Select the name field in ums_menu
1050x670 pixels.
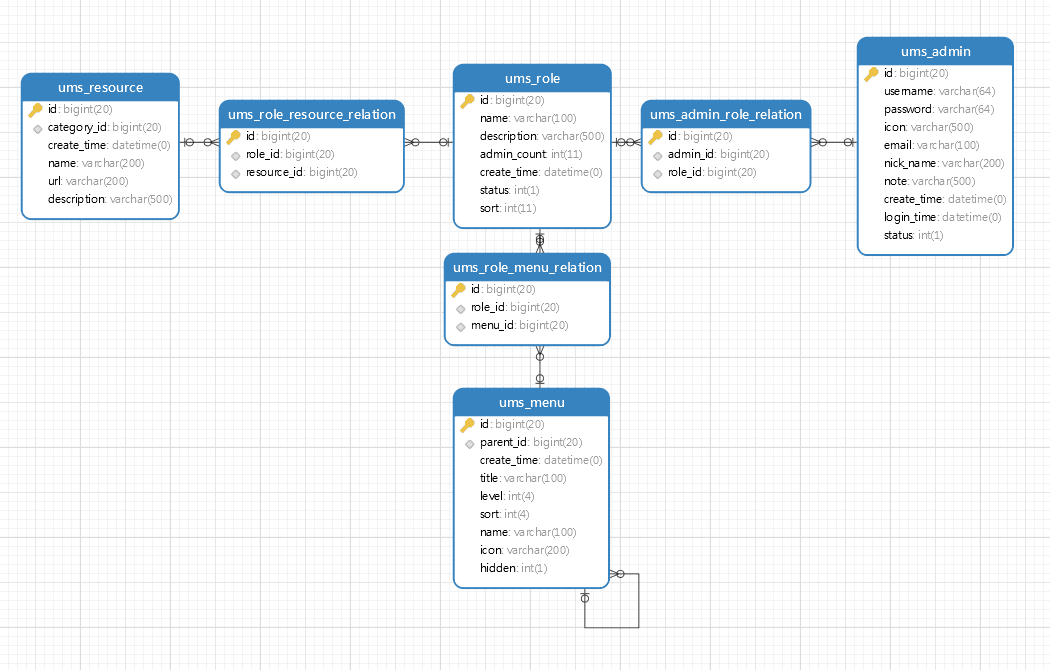pos(528,533)
